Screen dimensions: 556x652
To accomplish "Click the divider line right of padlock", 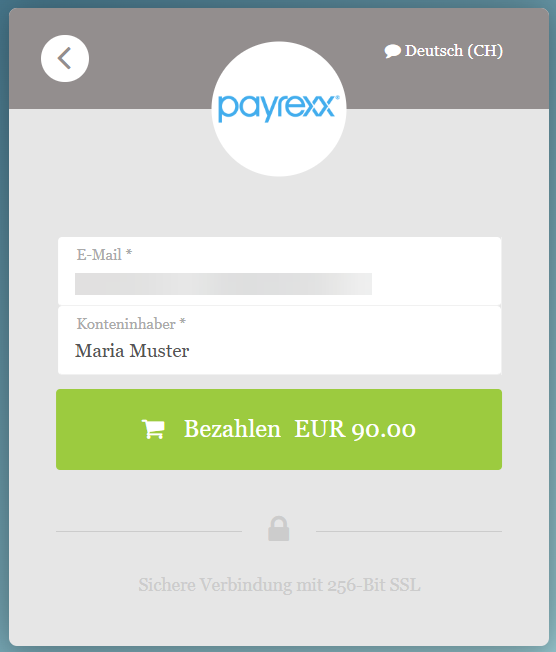I will point(409,531).
